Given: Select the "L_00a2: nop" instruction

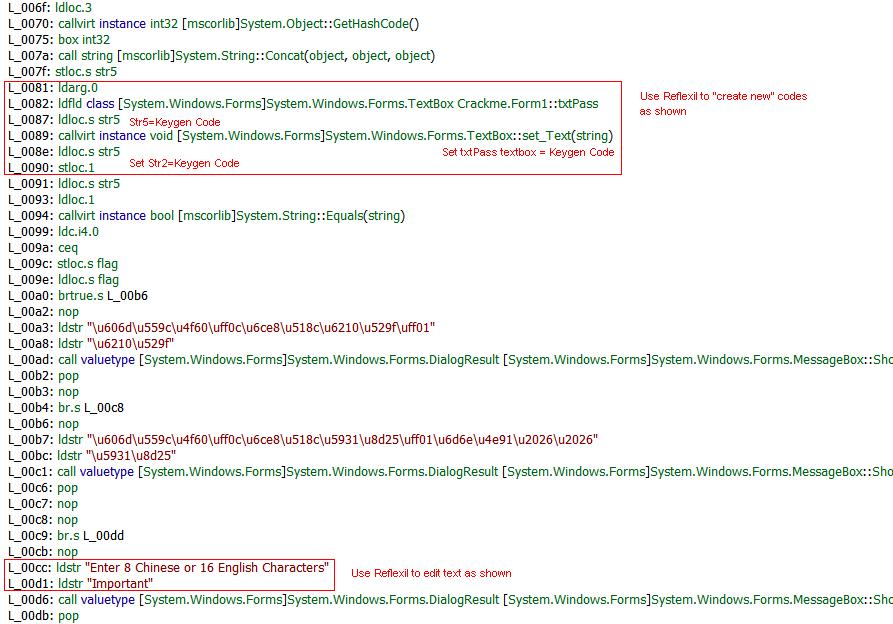Looking at the screenshot, I should [43, 311].
